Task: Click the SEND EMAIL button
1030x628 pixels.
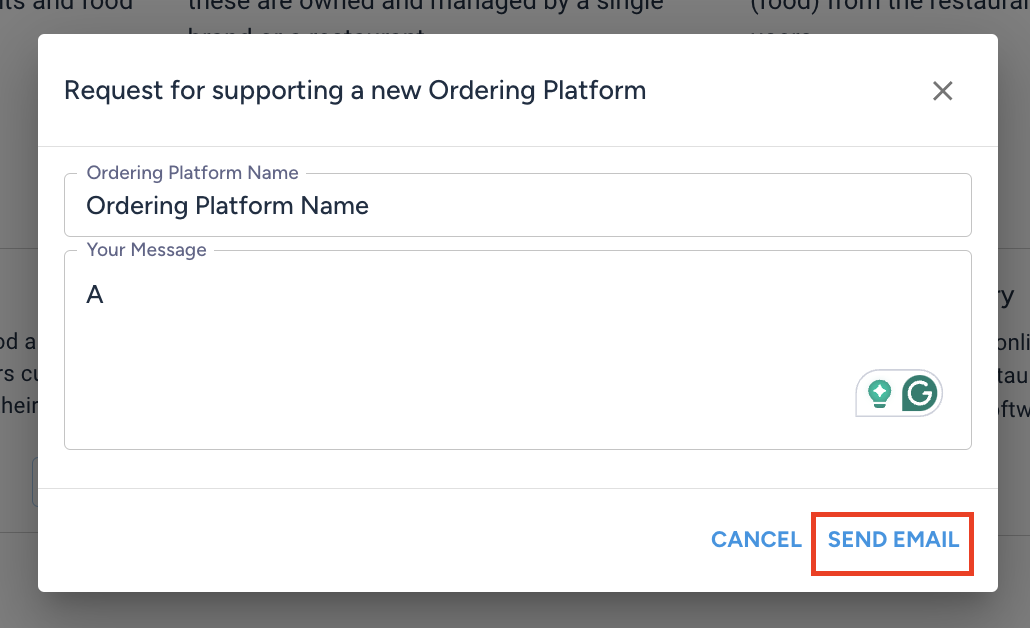Action: (891, 540)
